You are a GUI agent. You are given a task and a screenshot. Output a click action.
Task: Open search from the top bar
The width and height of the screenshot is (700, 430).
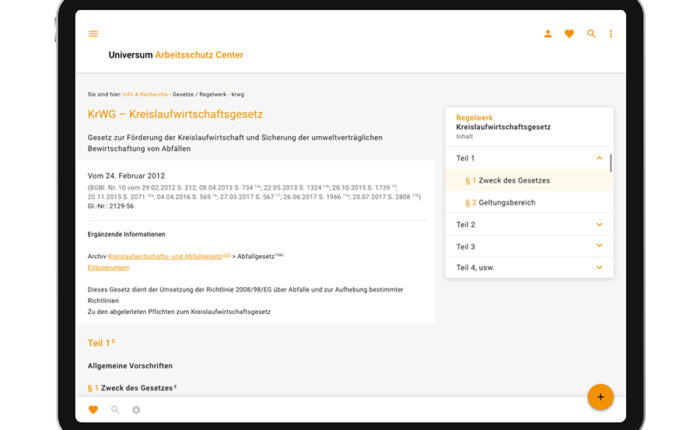(x=591, y=34)
